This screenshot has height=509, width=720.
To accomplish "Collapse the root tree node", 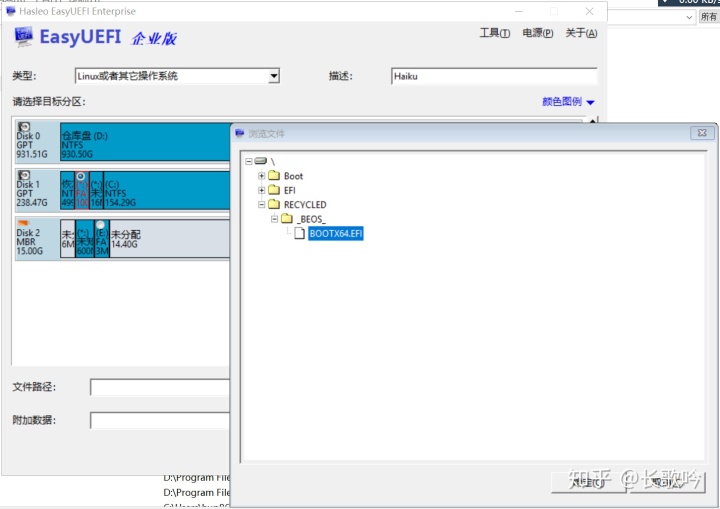I will (249, 161).
